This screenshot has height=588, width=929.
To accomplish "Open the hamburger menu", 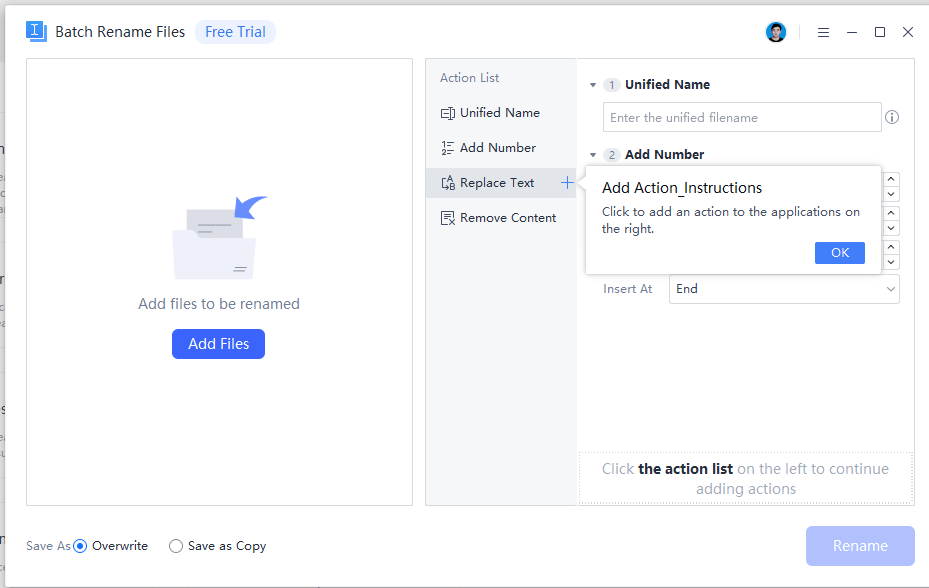I will (x=823, y=31).
